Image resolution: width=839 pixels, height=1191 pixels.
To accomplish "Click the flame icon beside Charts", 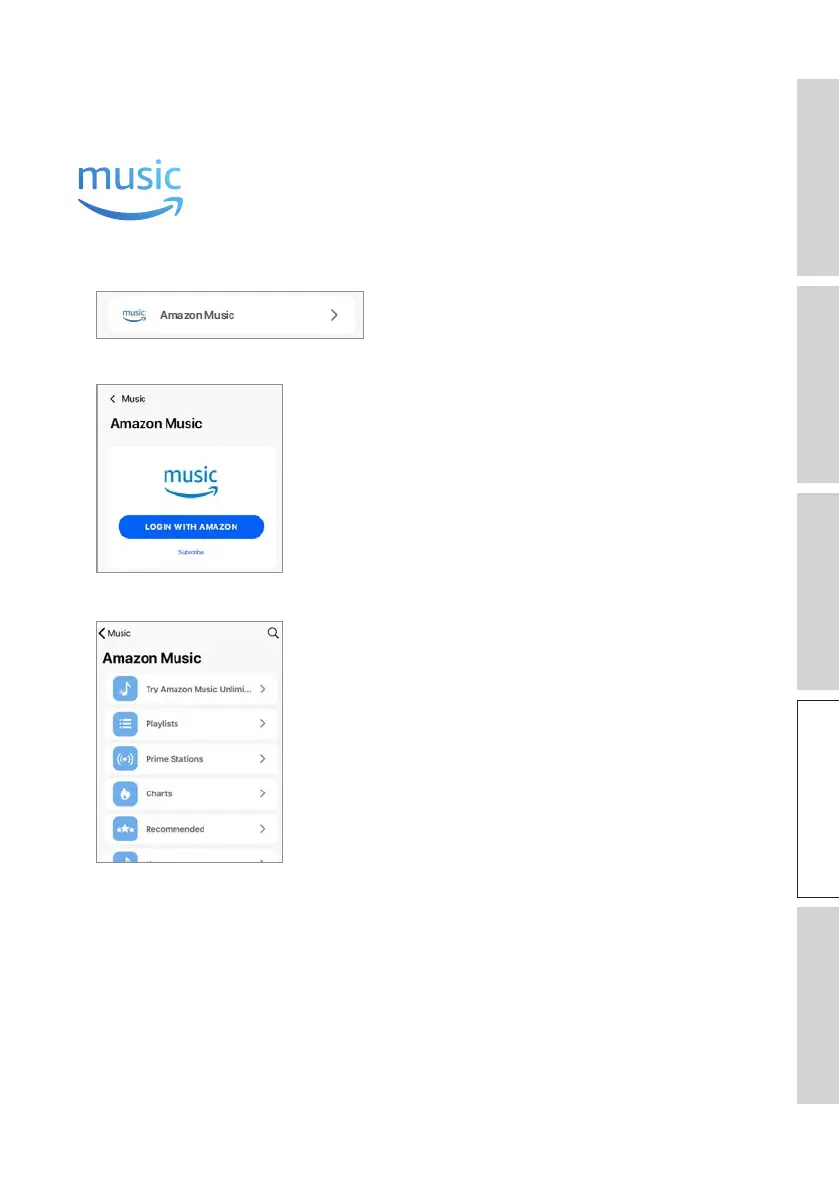I will 125,794.
